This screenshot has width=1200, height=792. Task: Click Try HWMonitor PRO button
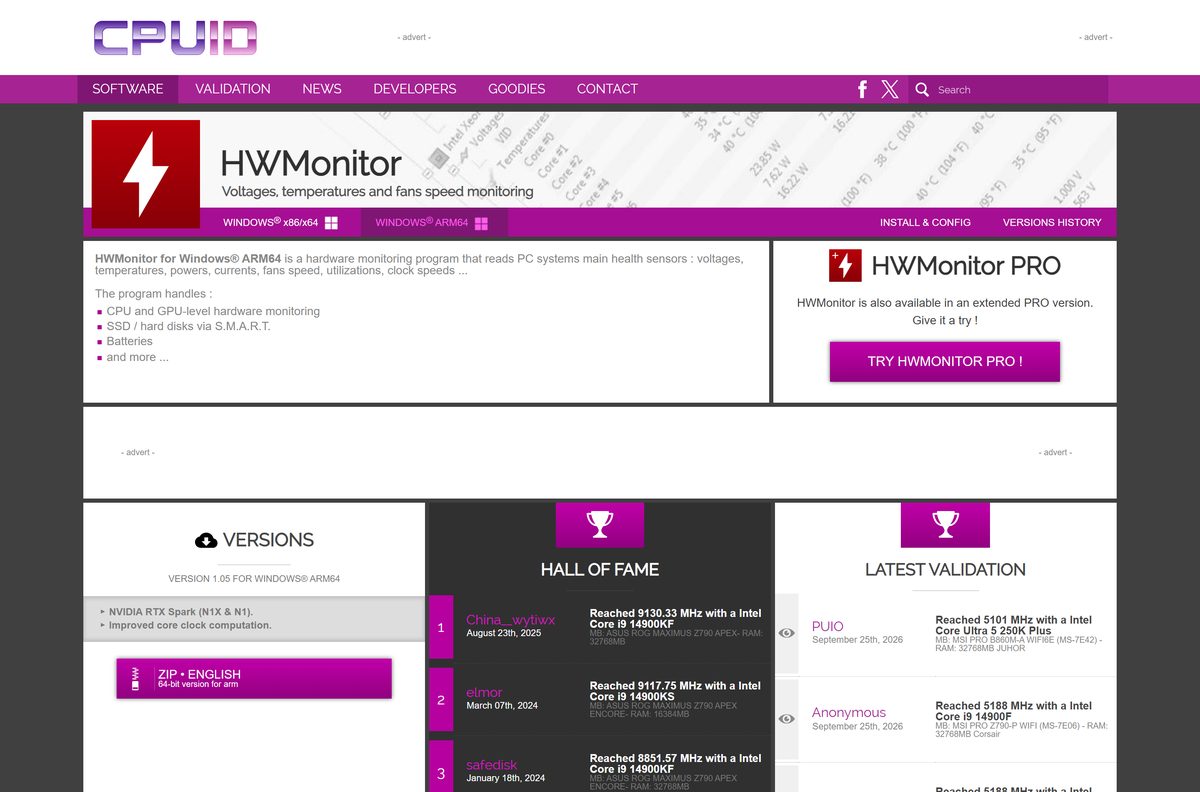[x=945, y=361]
